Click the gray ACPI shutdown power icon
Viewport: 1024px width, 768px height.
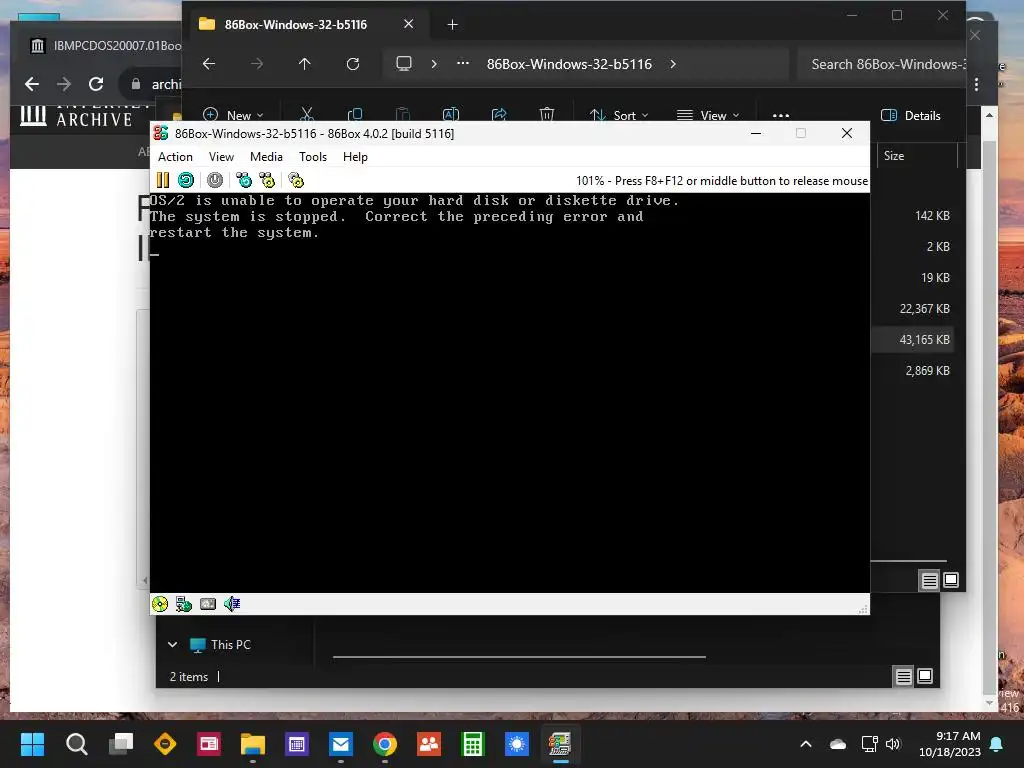coord(215,180)
